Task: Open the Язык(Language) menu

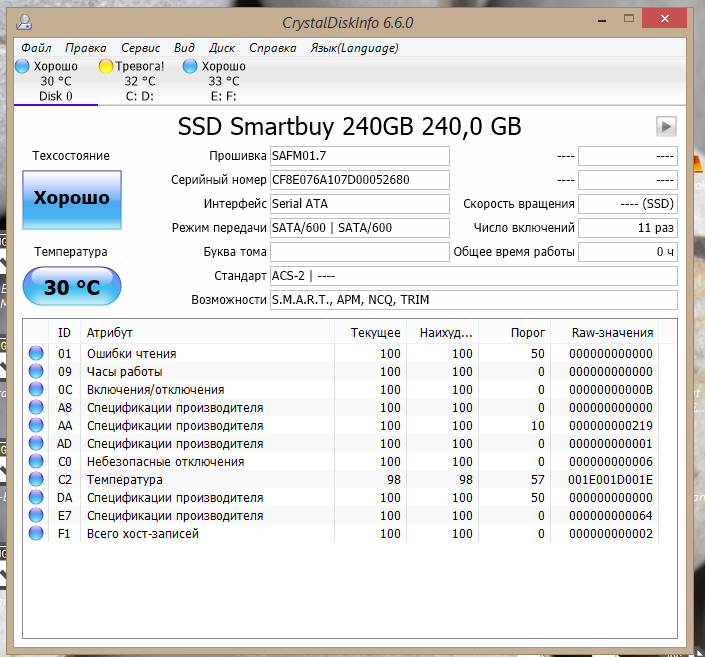Action: pyautogui.click(x=354, y=48)
